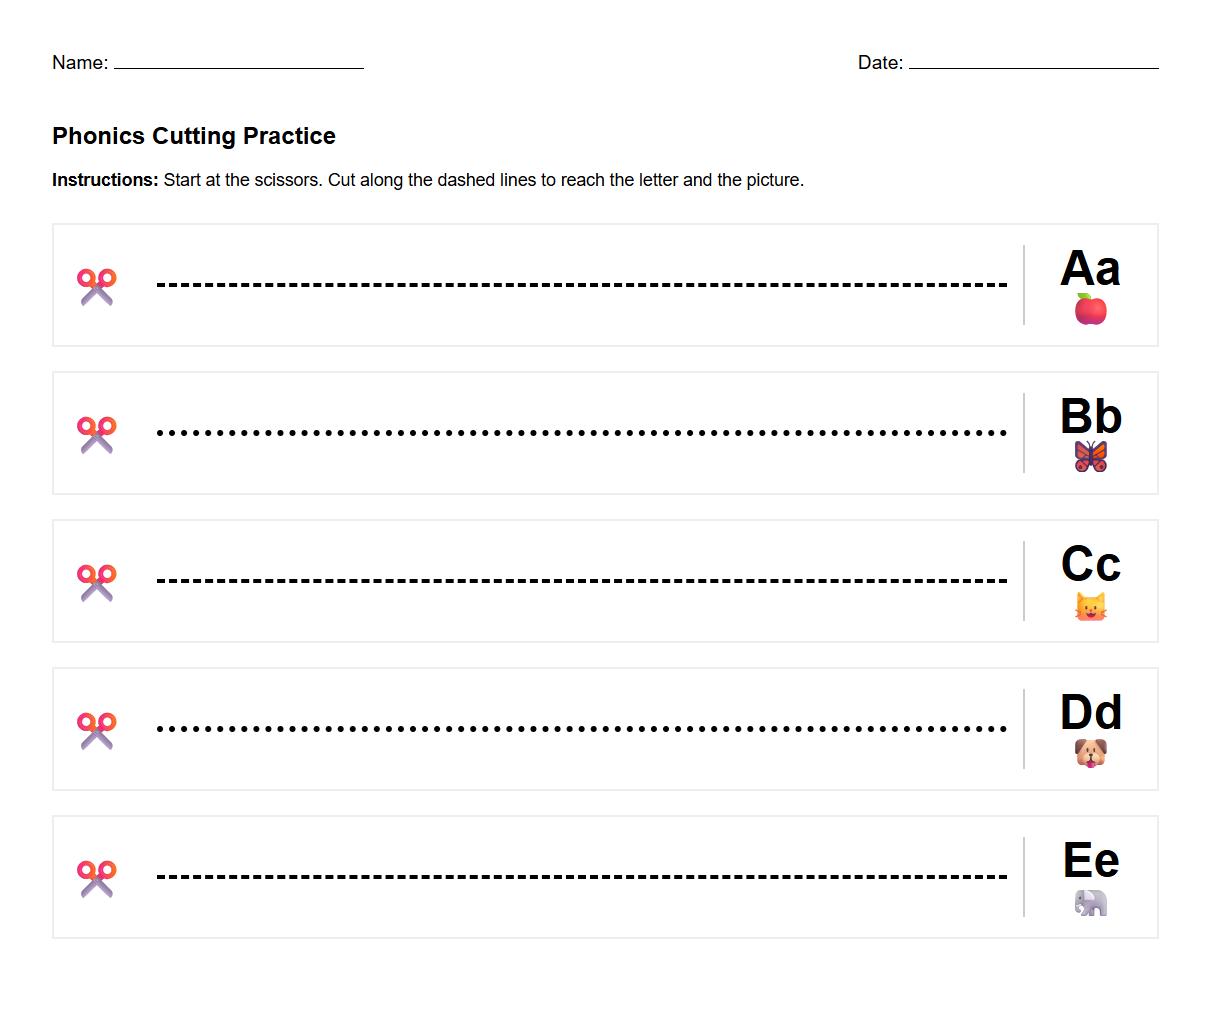This screenshot has width=1211, height=1015.
Task: Click the dotted cutting line in the Bb row
Action: click(582, 433)
